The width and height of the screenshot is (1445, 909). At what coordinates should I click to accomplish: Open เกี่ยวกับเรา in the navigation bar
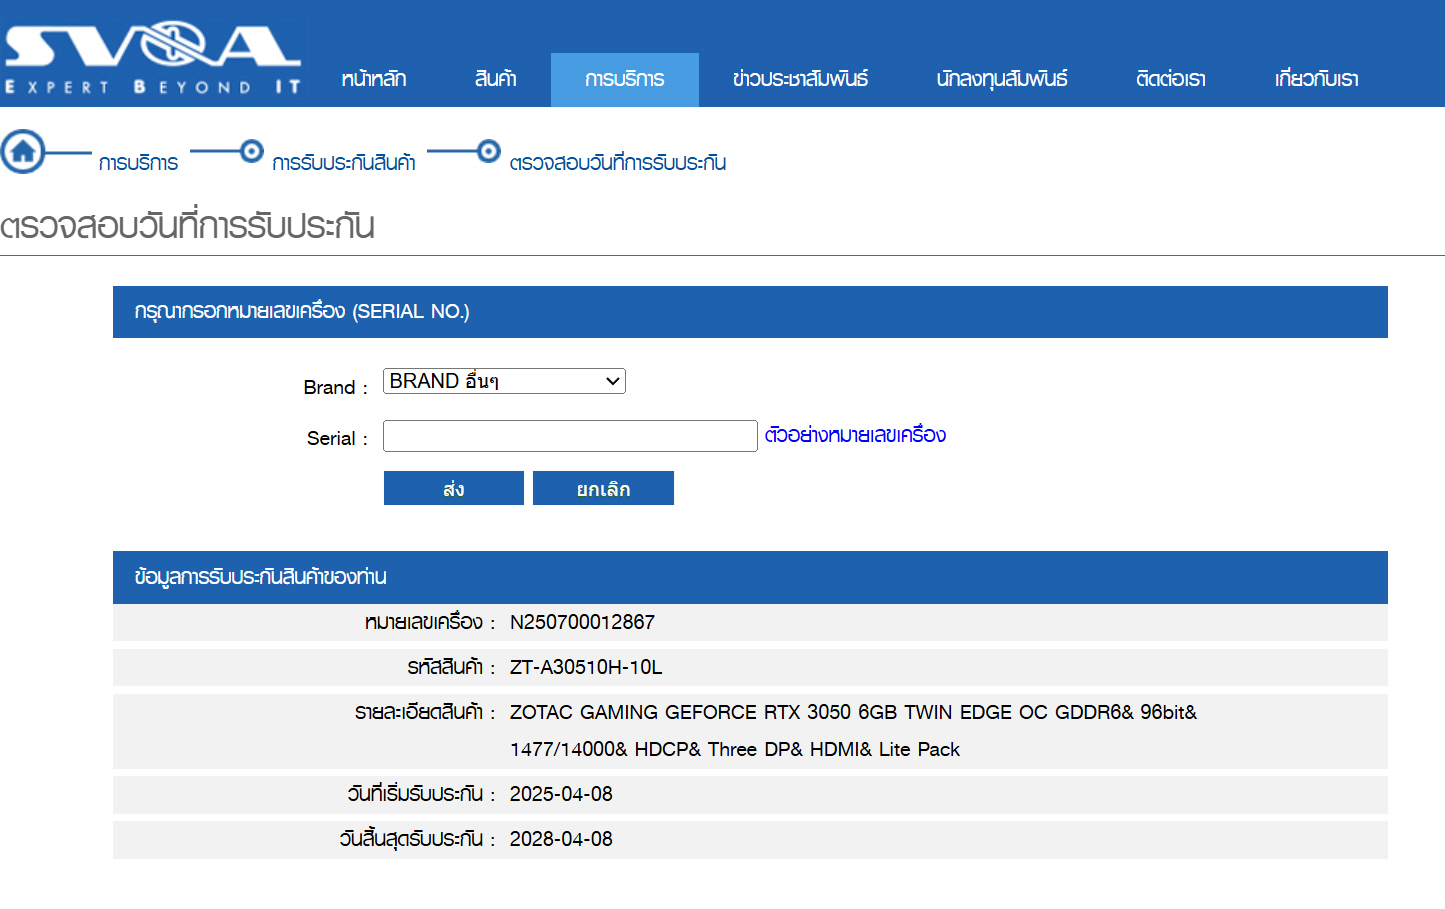(1317, 79)
